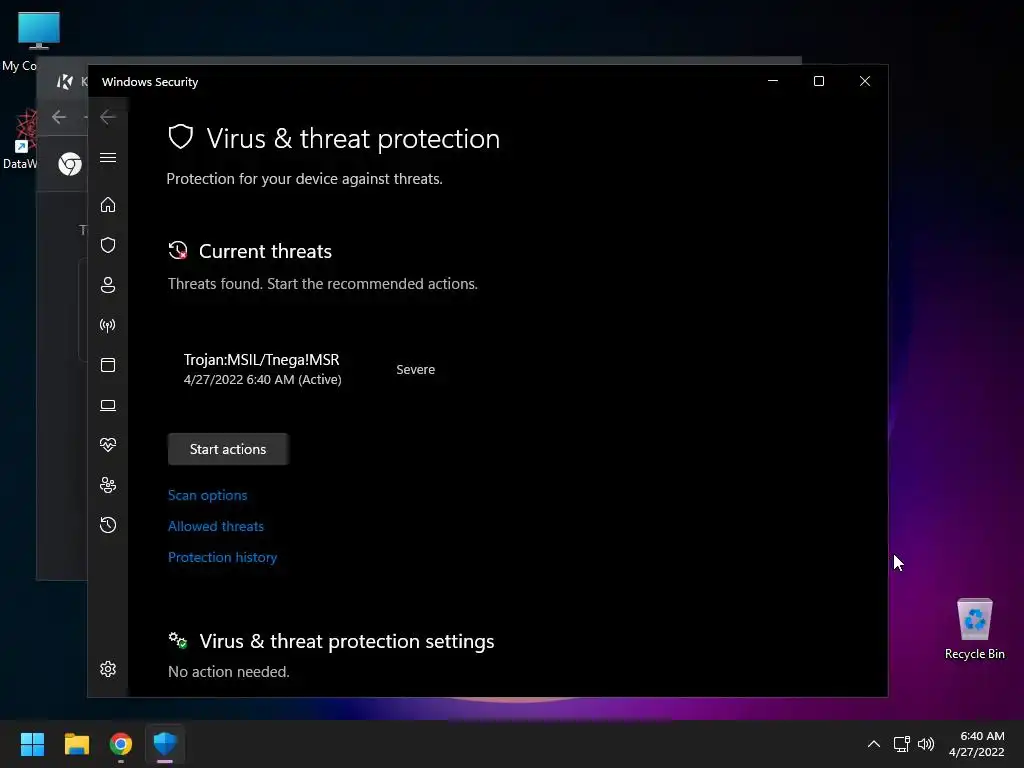The width and height of the screenshot is (1024, 768).
Task: Click Windows Security shield on taskbar
Action: tap(165, 744)
